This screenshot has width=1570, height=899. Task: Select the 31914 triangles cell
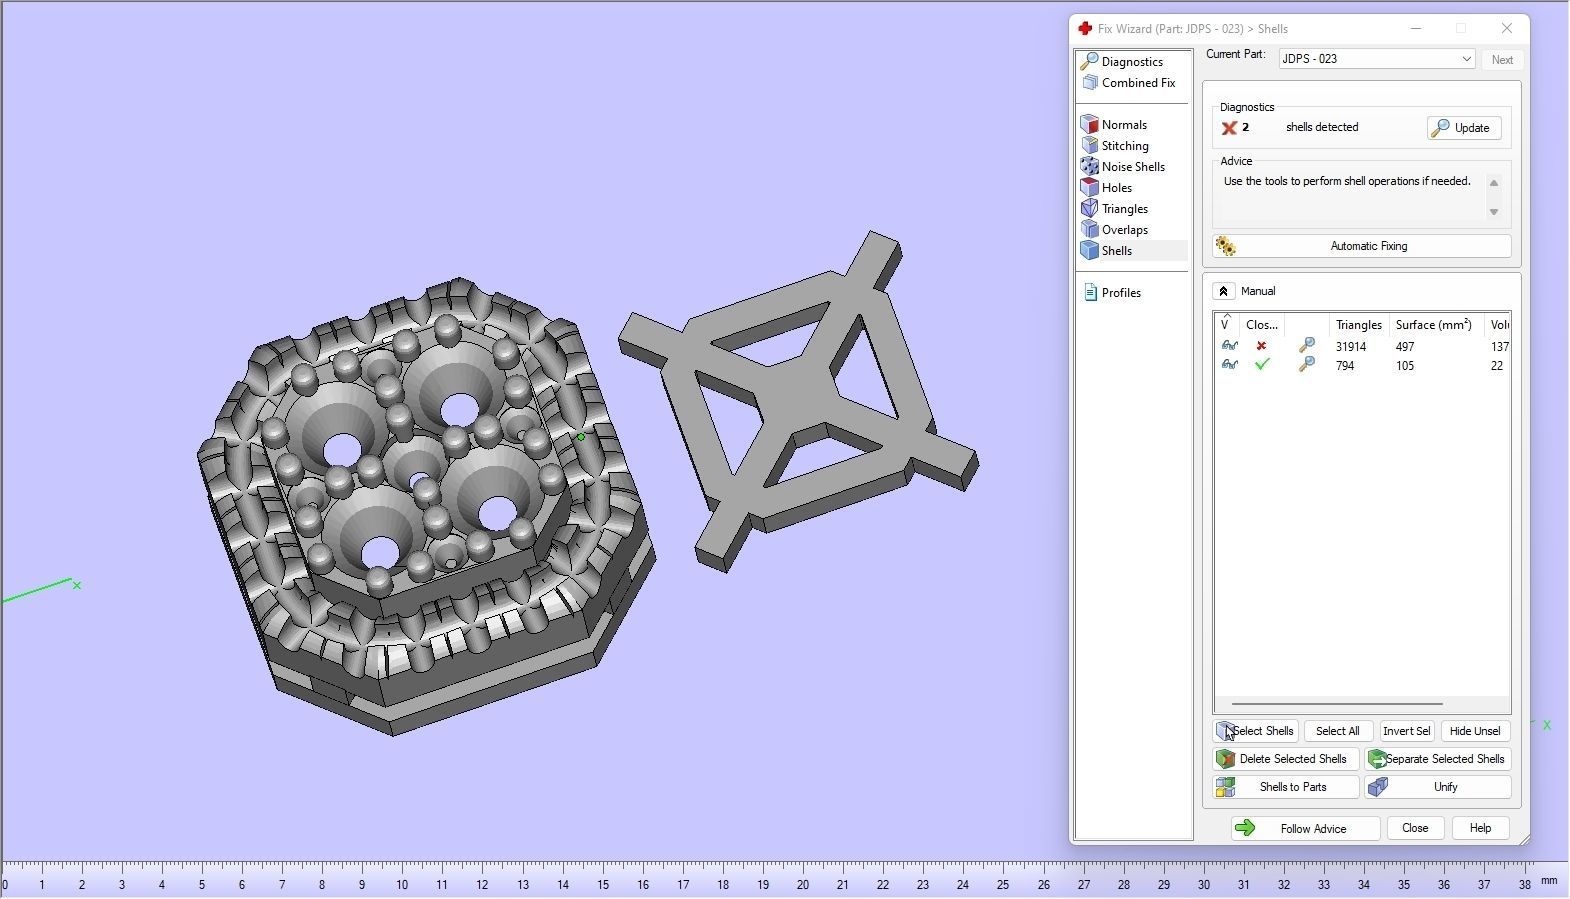(1351, 347)
